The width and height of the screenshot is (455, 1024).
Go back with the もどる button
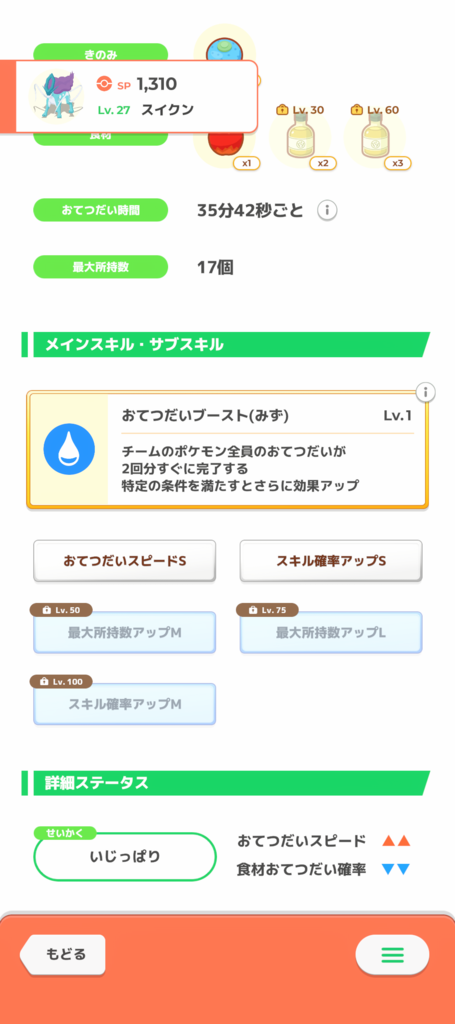[63, 954]
